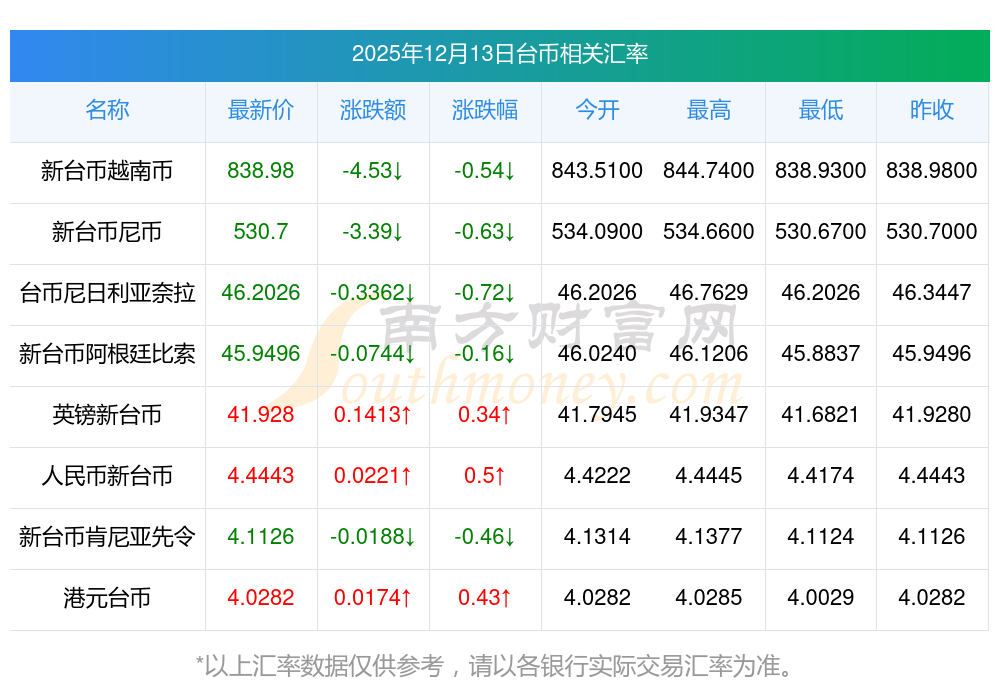Click change amount -0.0188↓
This screenshot has width=1000, height=697.
tap(372, 536)
